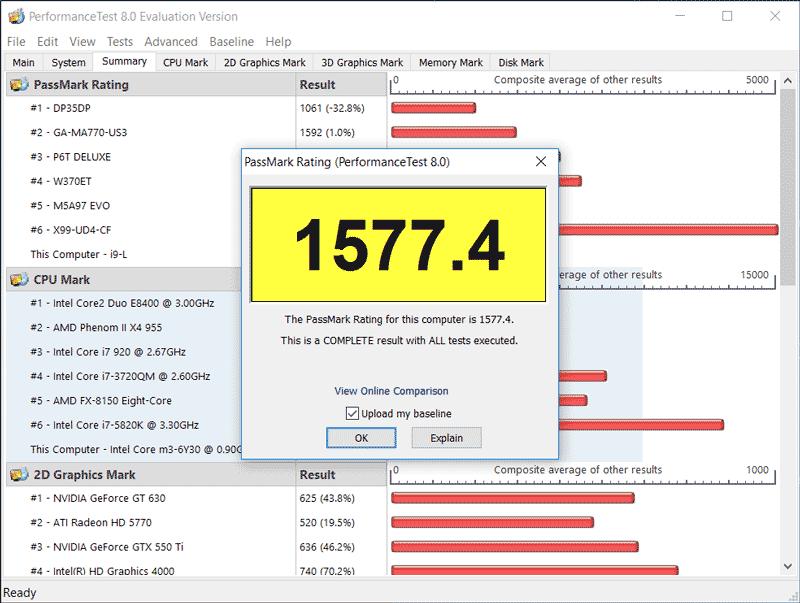Click the 2D Graphics Mark Result column header

[x=341, y=474]
